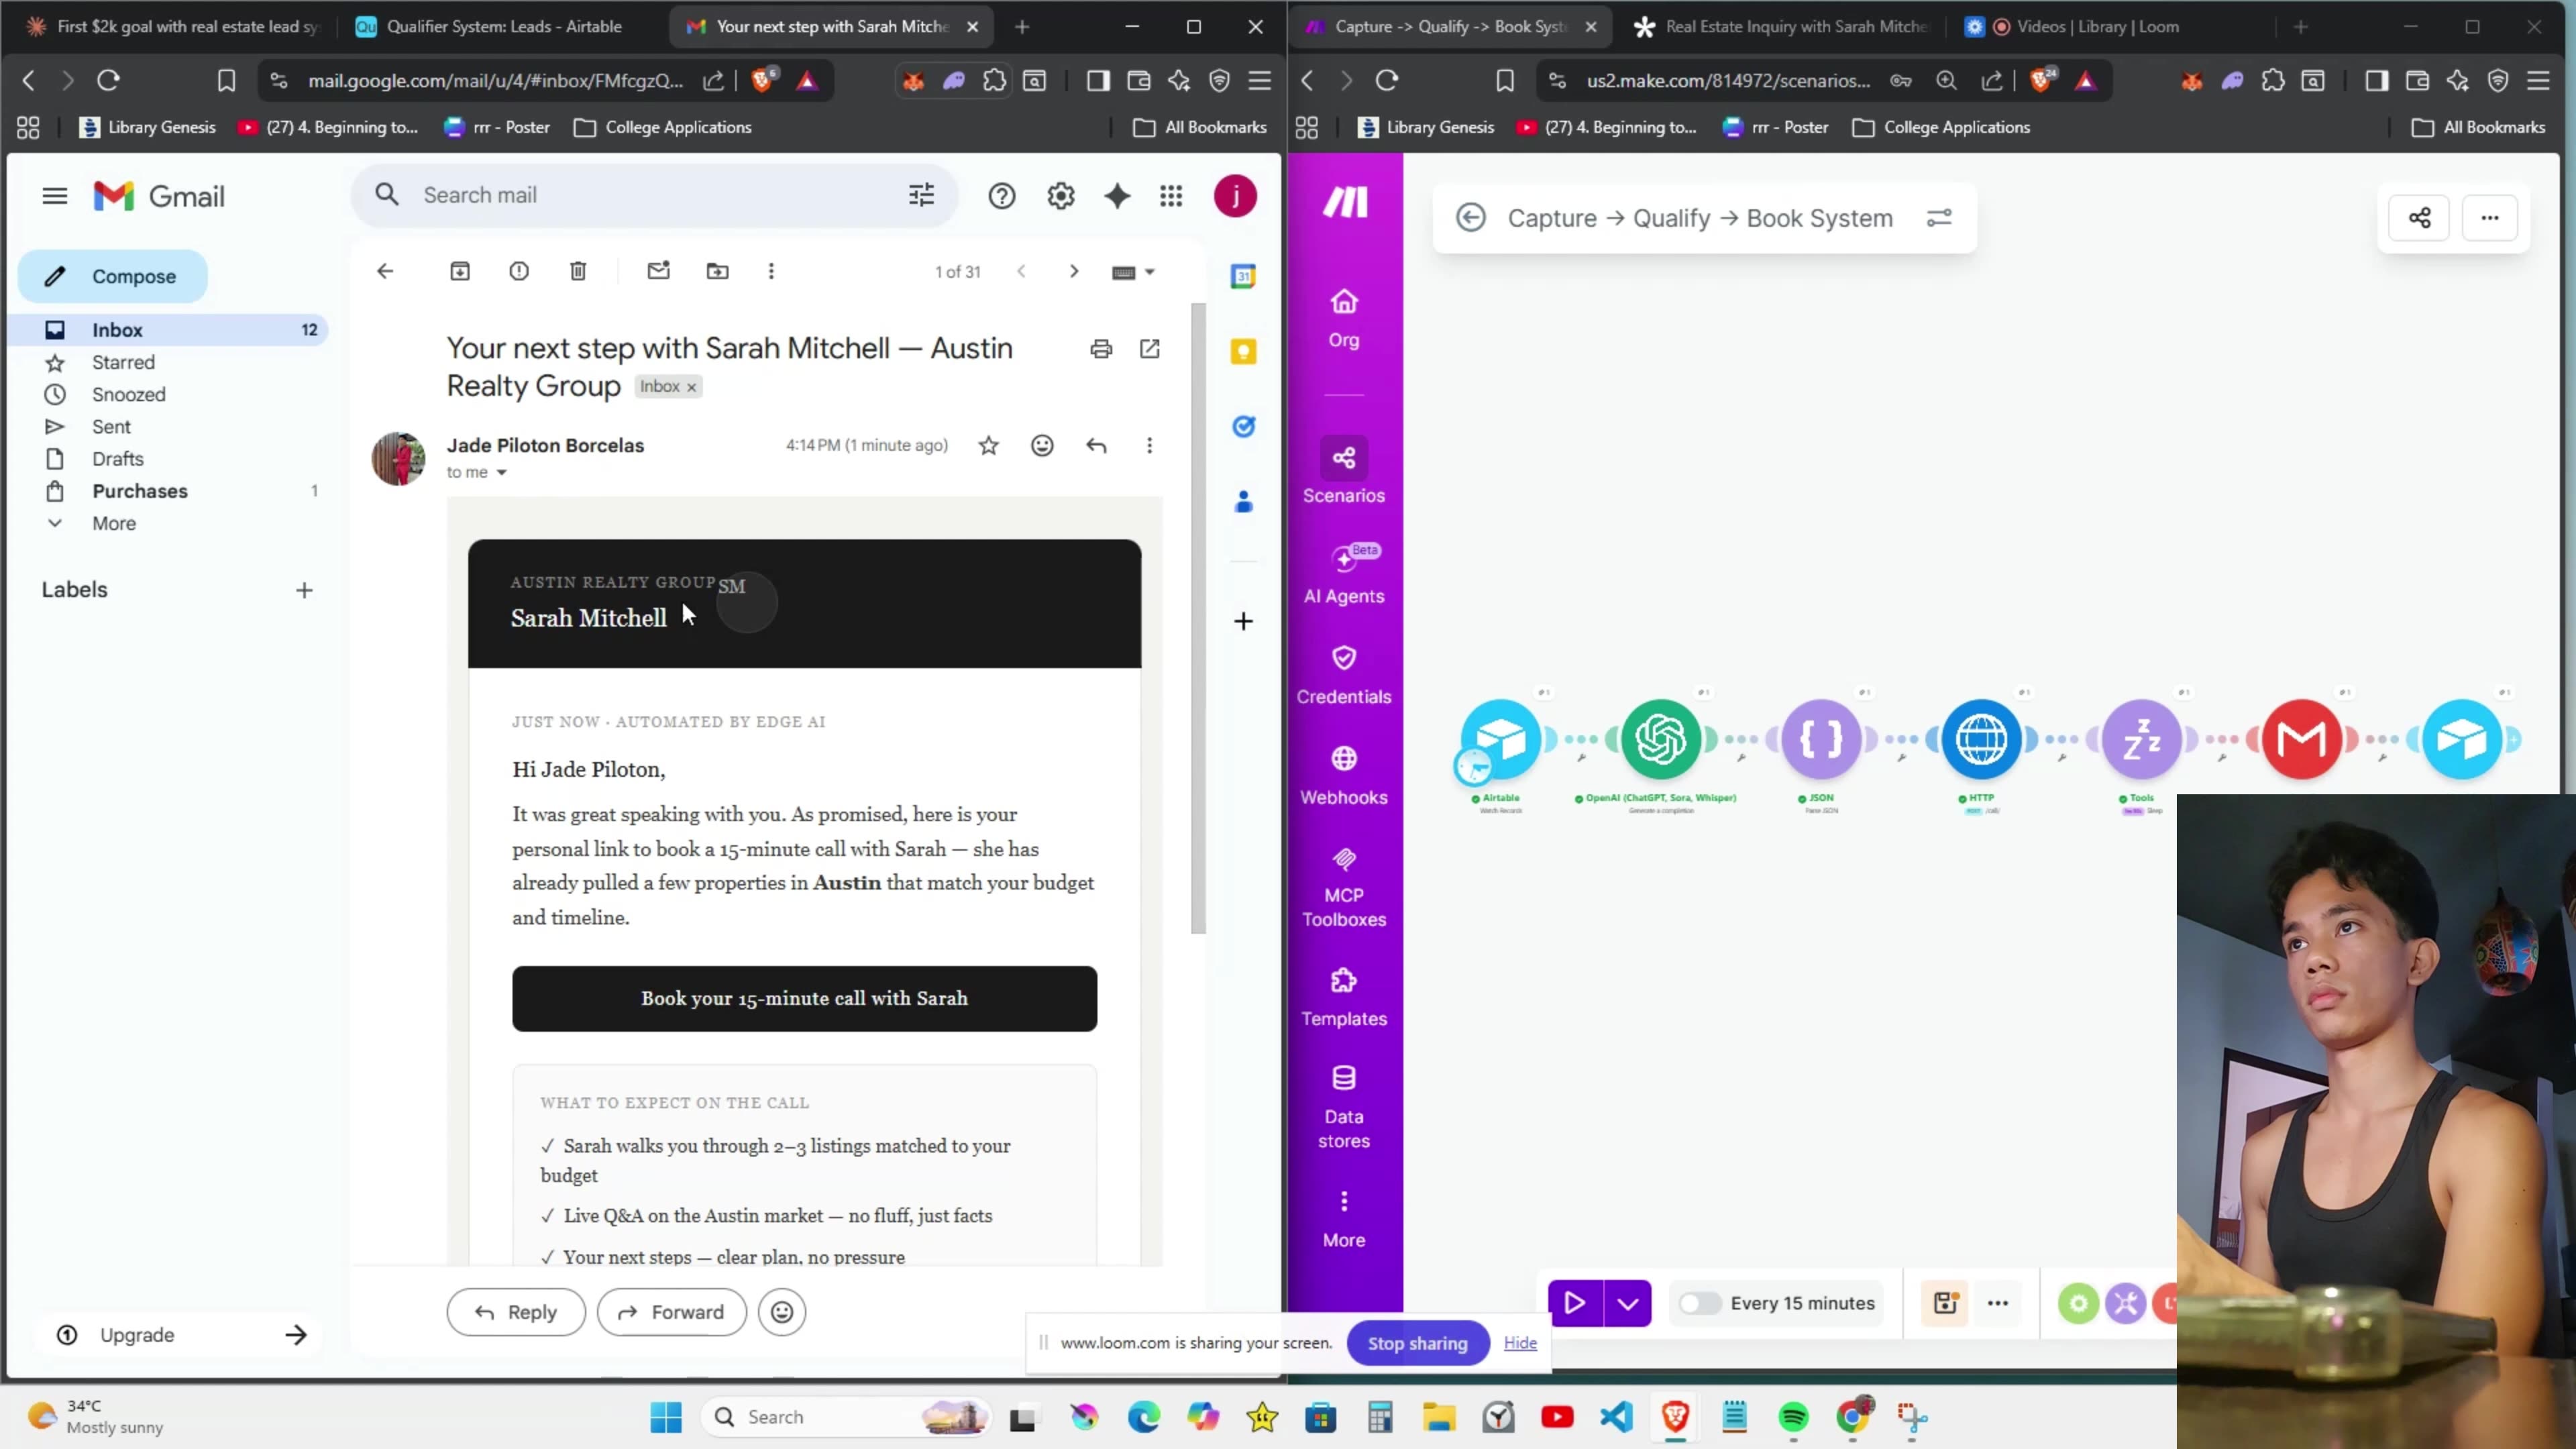Show Gmail search options

[x=921, y=195]
